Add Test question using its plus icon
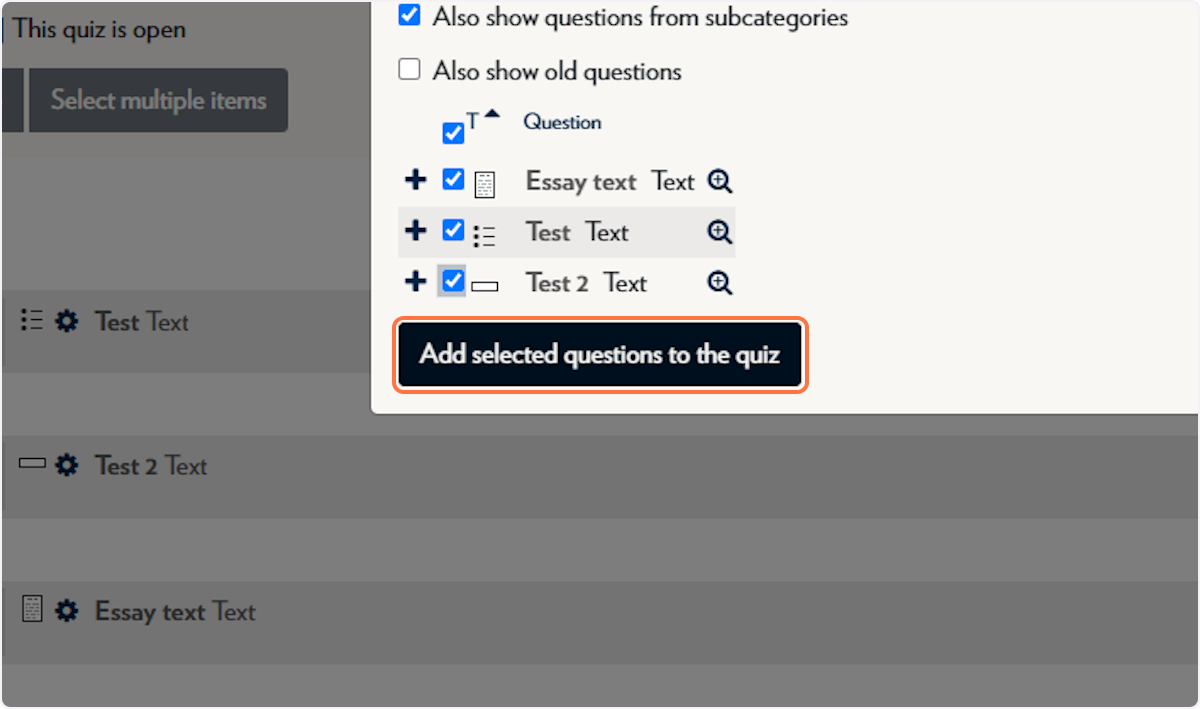This screenshot has width=1200, height=709. tap(415, 232)
